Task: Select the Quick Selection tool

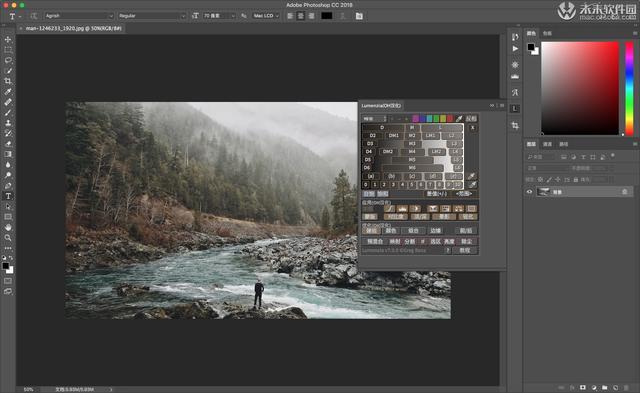Action: coord(8,71)
